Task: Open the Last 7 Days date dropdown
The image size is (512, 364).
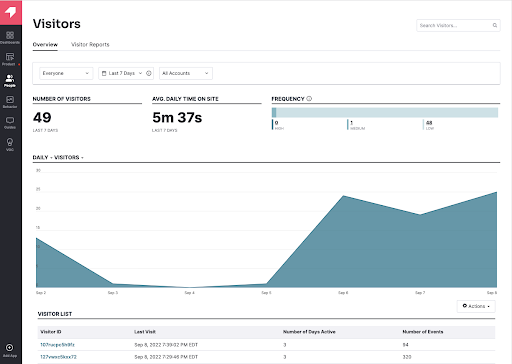Action: click(x=122, y=73)
